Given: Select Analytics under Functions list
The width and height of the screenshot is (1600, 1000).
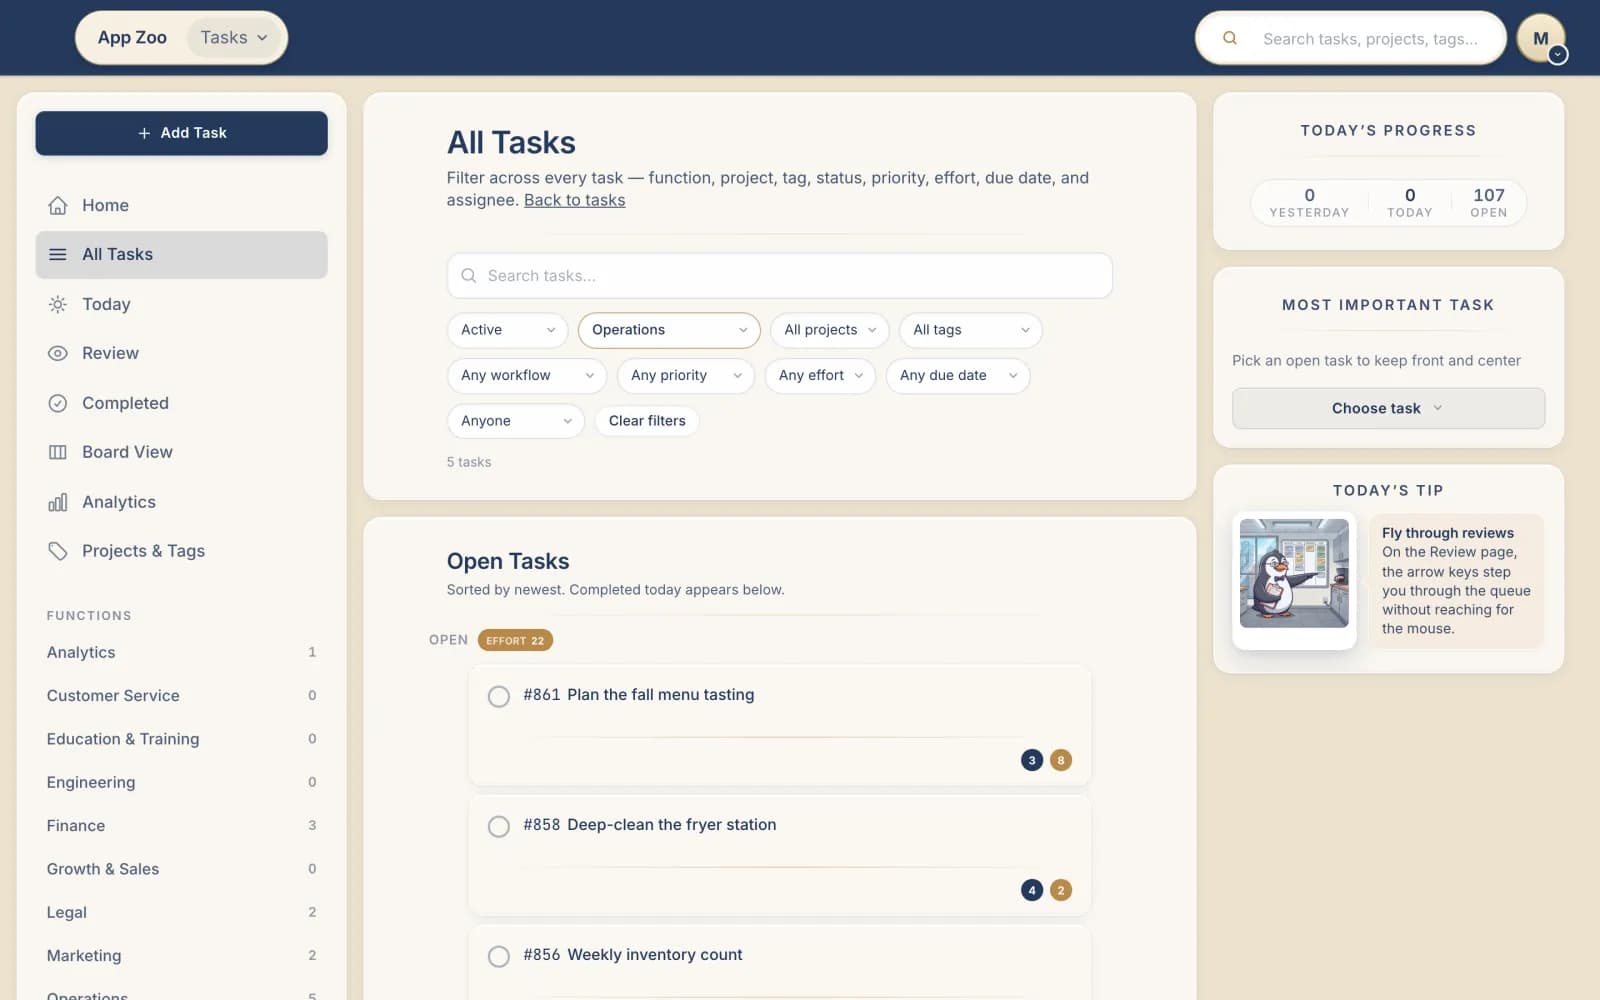Looking at the screenshot, I should 181,652.
